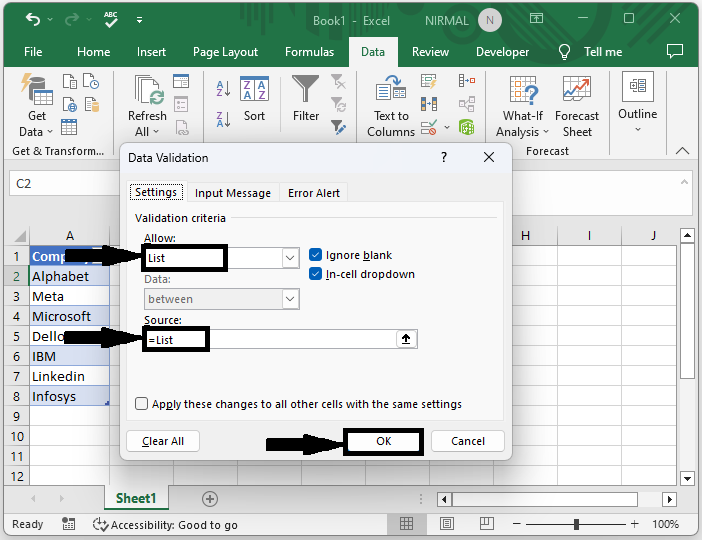This screenshot has height=540, width=702.
Task: Open the Get Data icon
Action: 37,90
